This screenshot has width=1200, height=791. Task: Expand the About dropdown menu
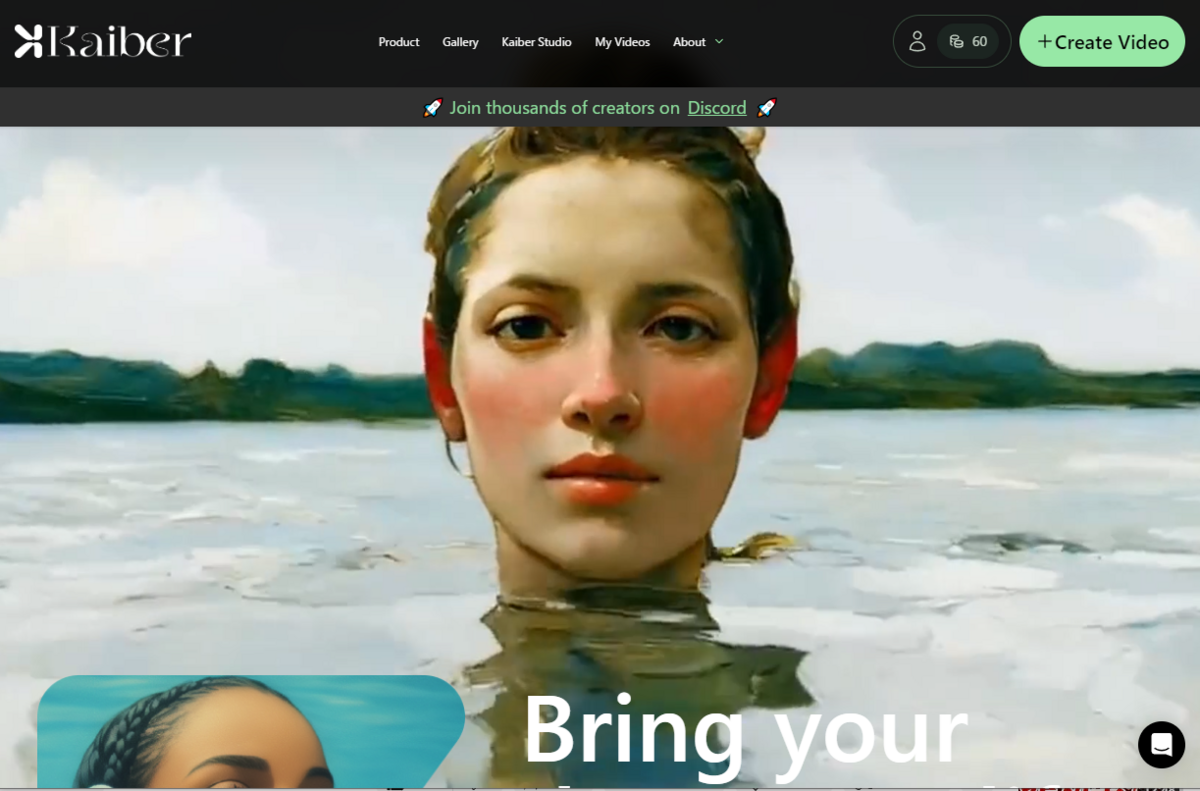698,42
